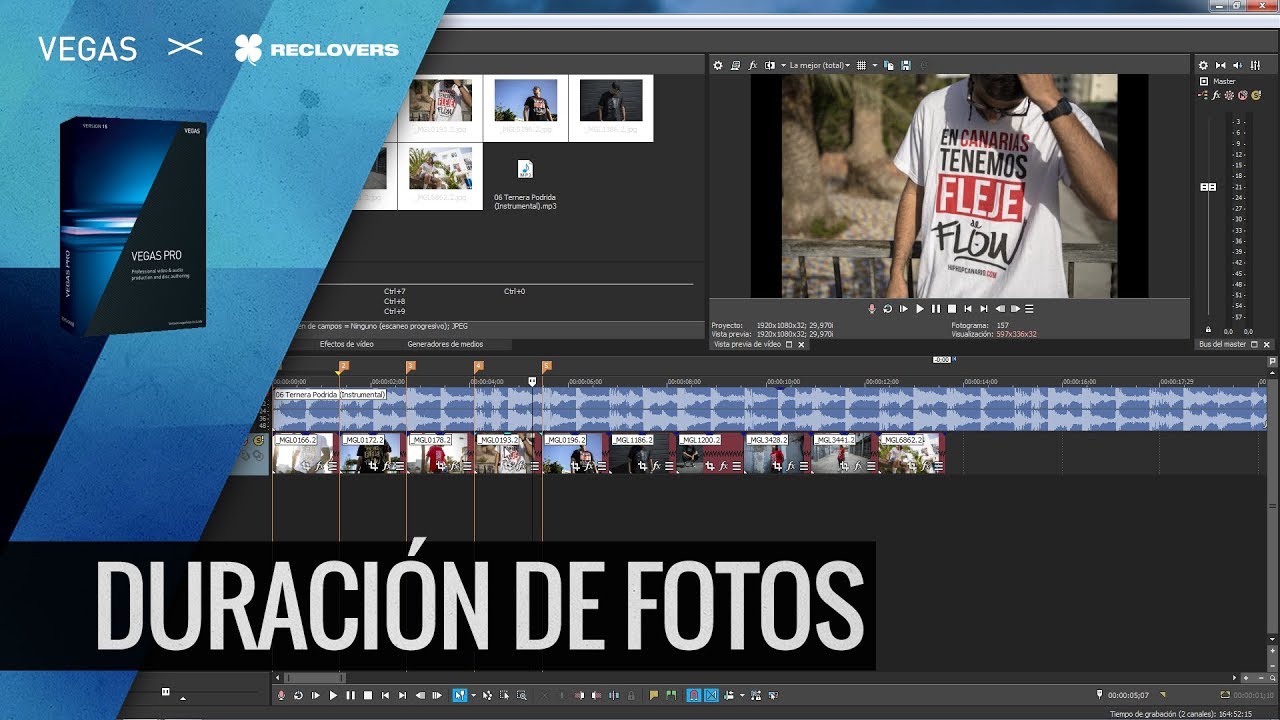Screen dimensions: 1280x720
Task: Toggle grid overlay icon in preview toolbar
Action: point(861,65)
